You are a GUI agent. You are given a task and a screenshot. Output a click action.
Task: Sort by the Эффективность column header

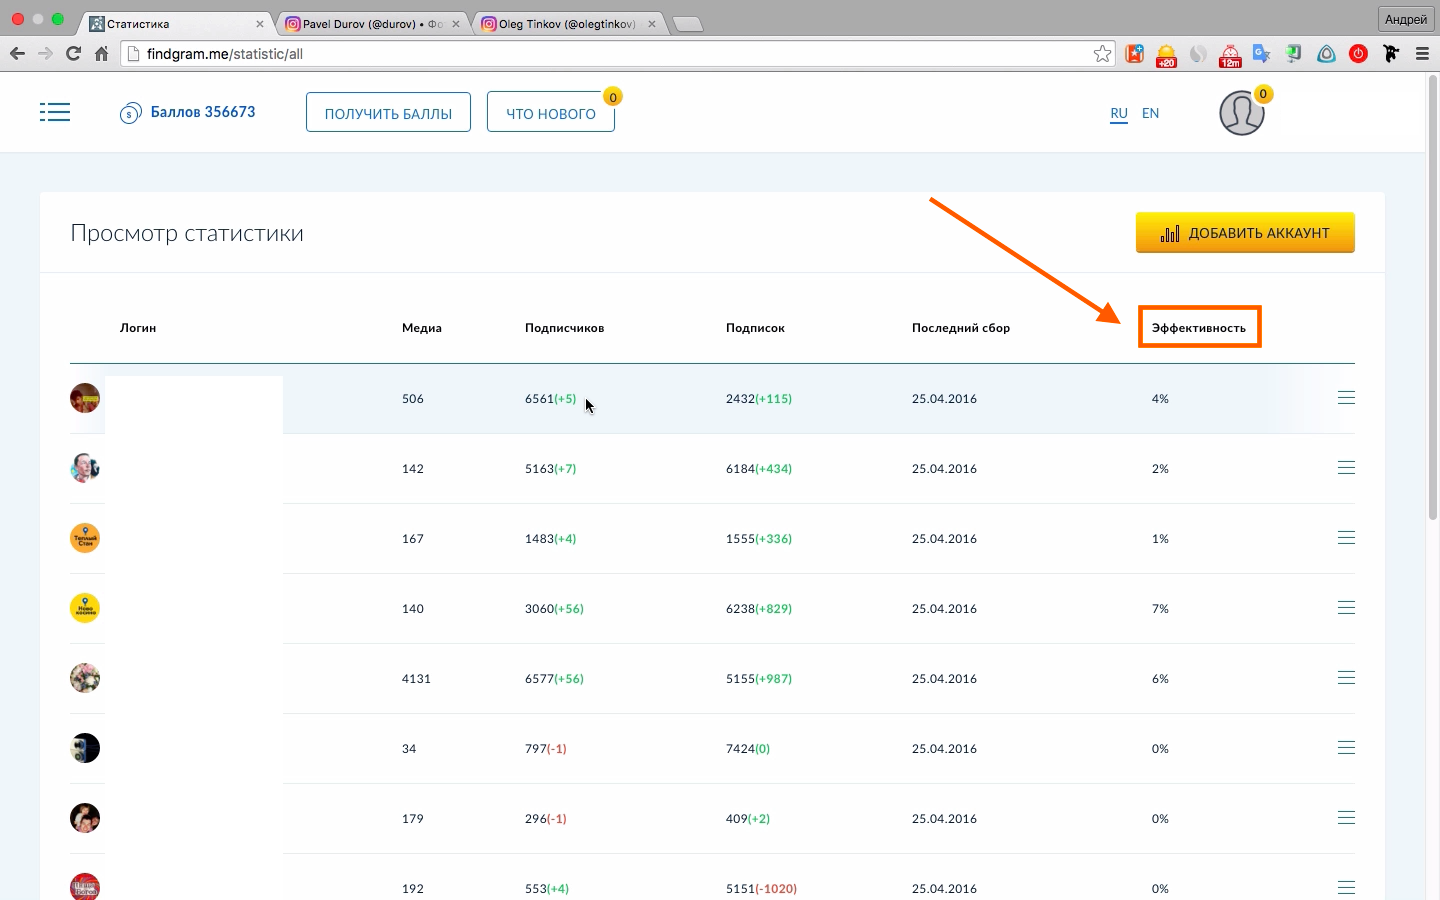[x=1199, y=328]
